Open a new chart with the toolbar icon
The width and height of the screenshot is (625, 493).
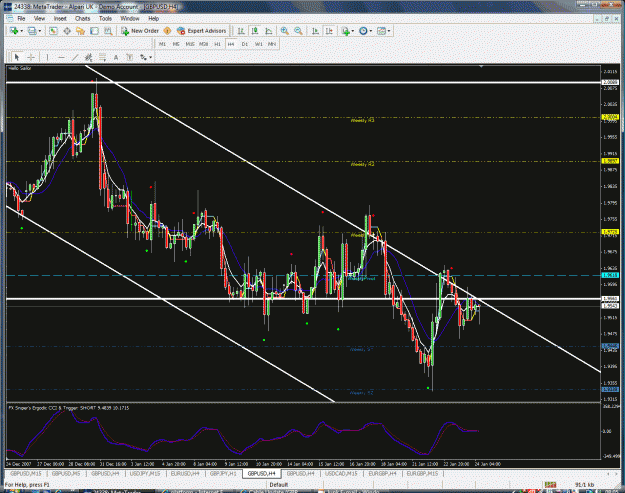14,31
